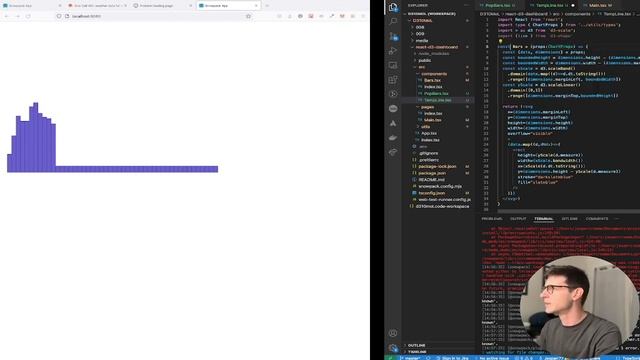Click the lightbulb code action icon in the editor
This screenshot has height=360, width=640.
point(500,41)
